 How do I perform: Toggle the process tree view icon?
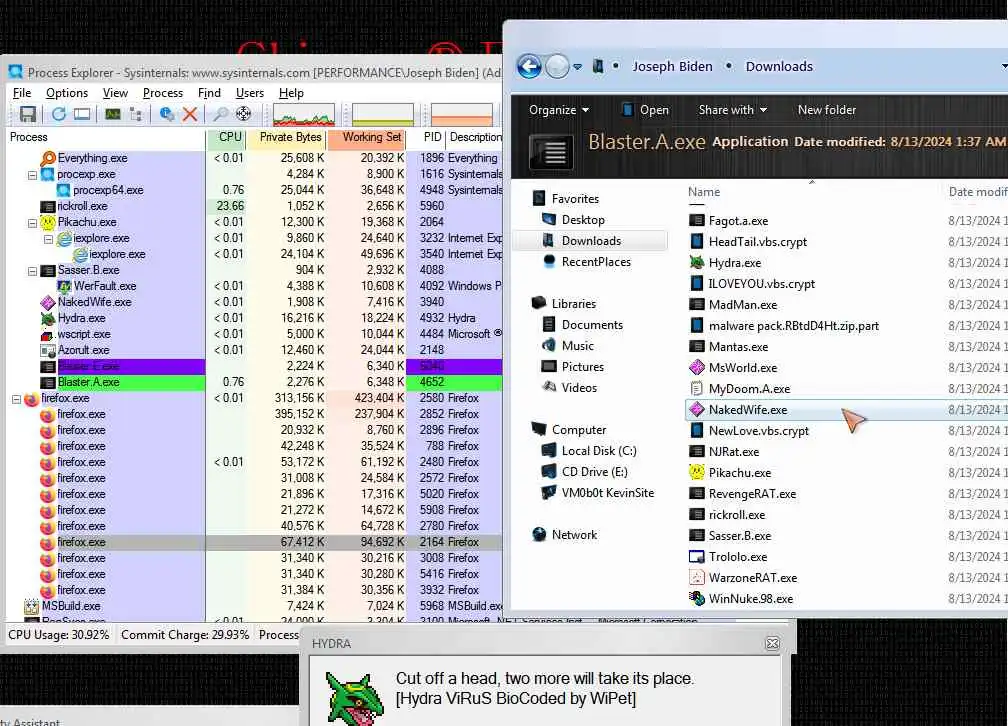[x=136, y=114]
